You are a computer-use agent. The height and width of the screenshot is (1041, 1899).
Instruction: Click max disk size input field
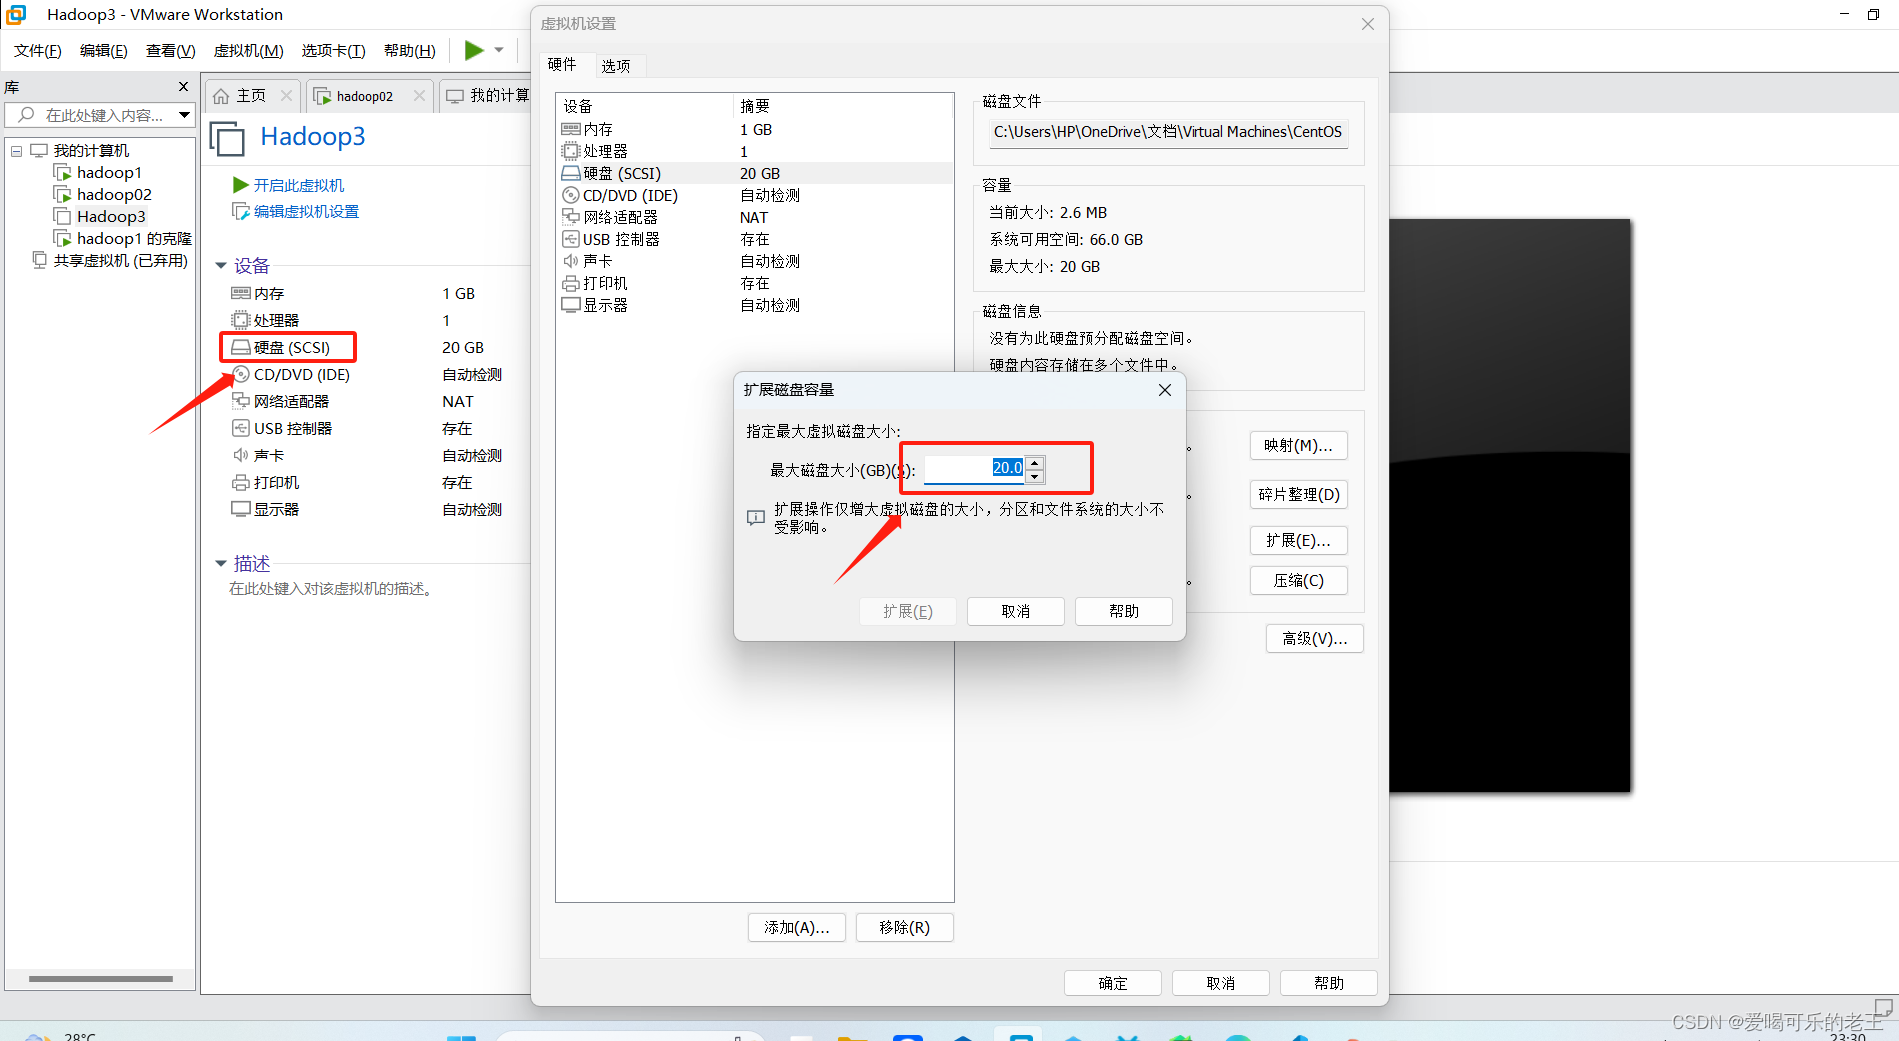[x=974, y=468]
